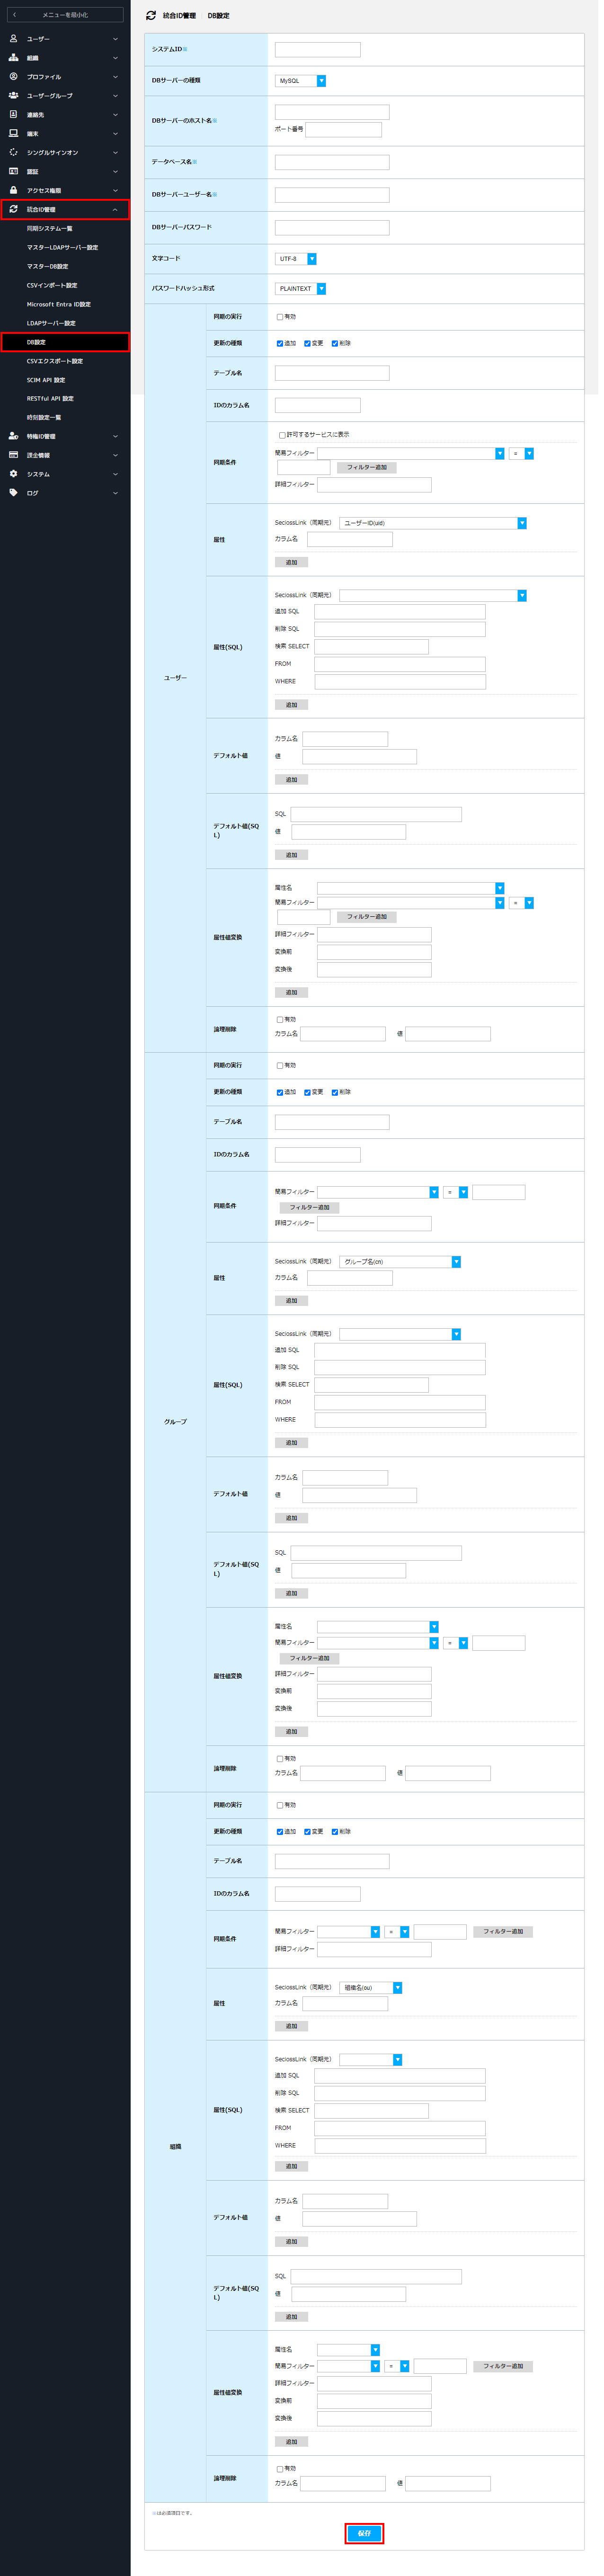Open the 組織名(ou) attribute dropdown
The height and width of the screenshot is (2576, 604).
pos(371,1988)
